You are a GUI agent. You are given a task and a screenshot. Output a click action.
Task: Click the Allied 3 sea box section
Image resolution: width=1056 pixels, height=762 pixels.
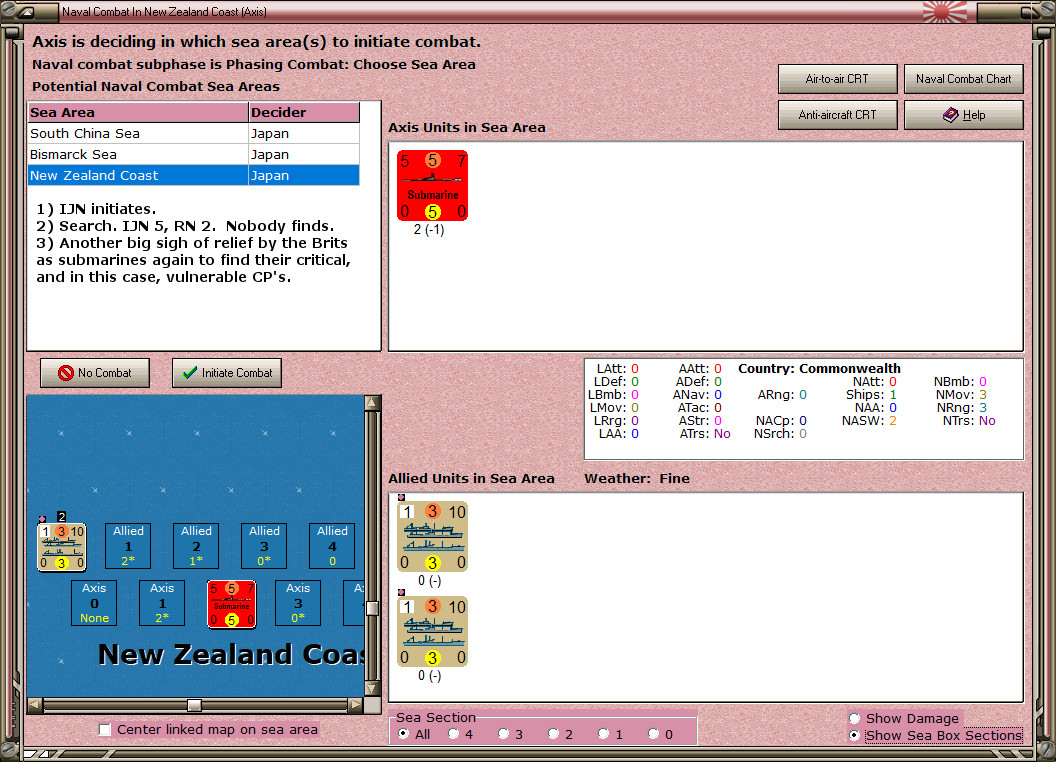pos(264,546)
